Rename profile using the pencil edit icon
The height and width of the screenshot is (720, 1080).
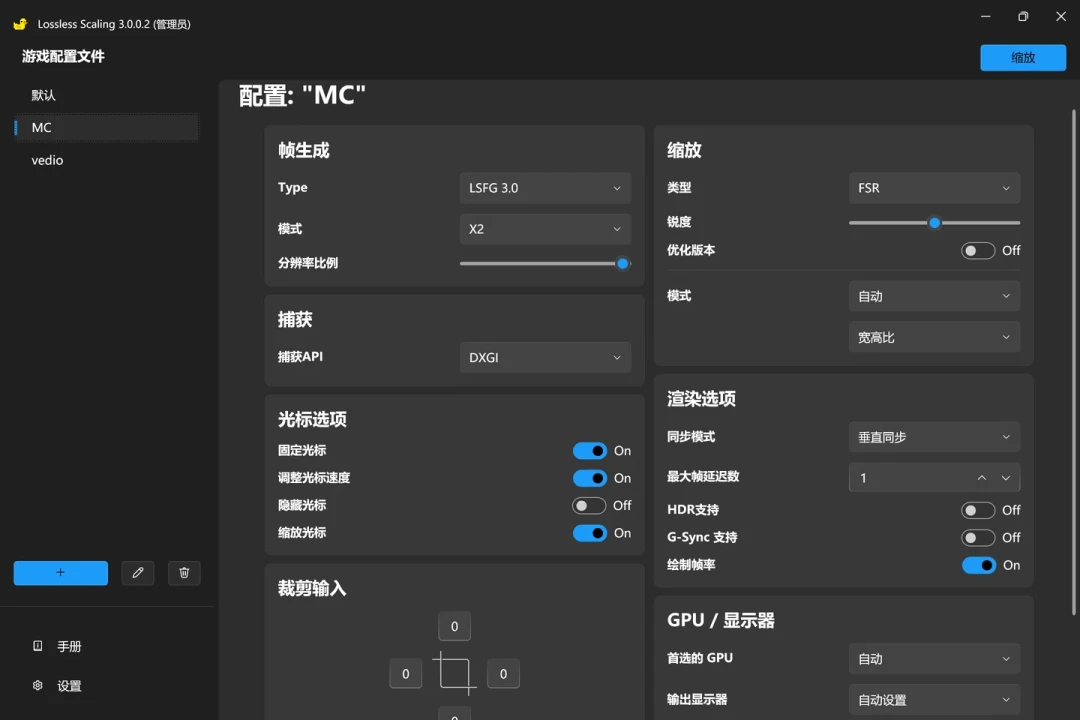(x=138, y=573)
